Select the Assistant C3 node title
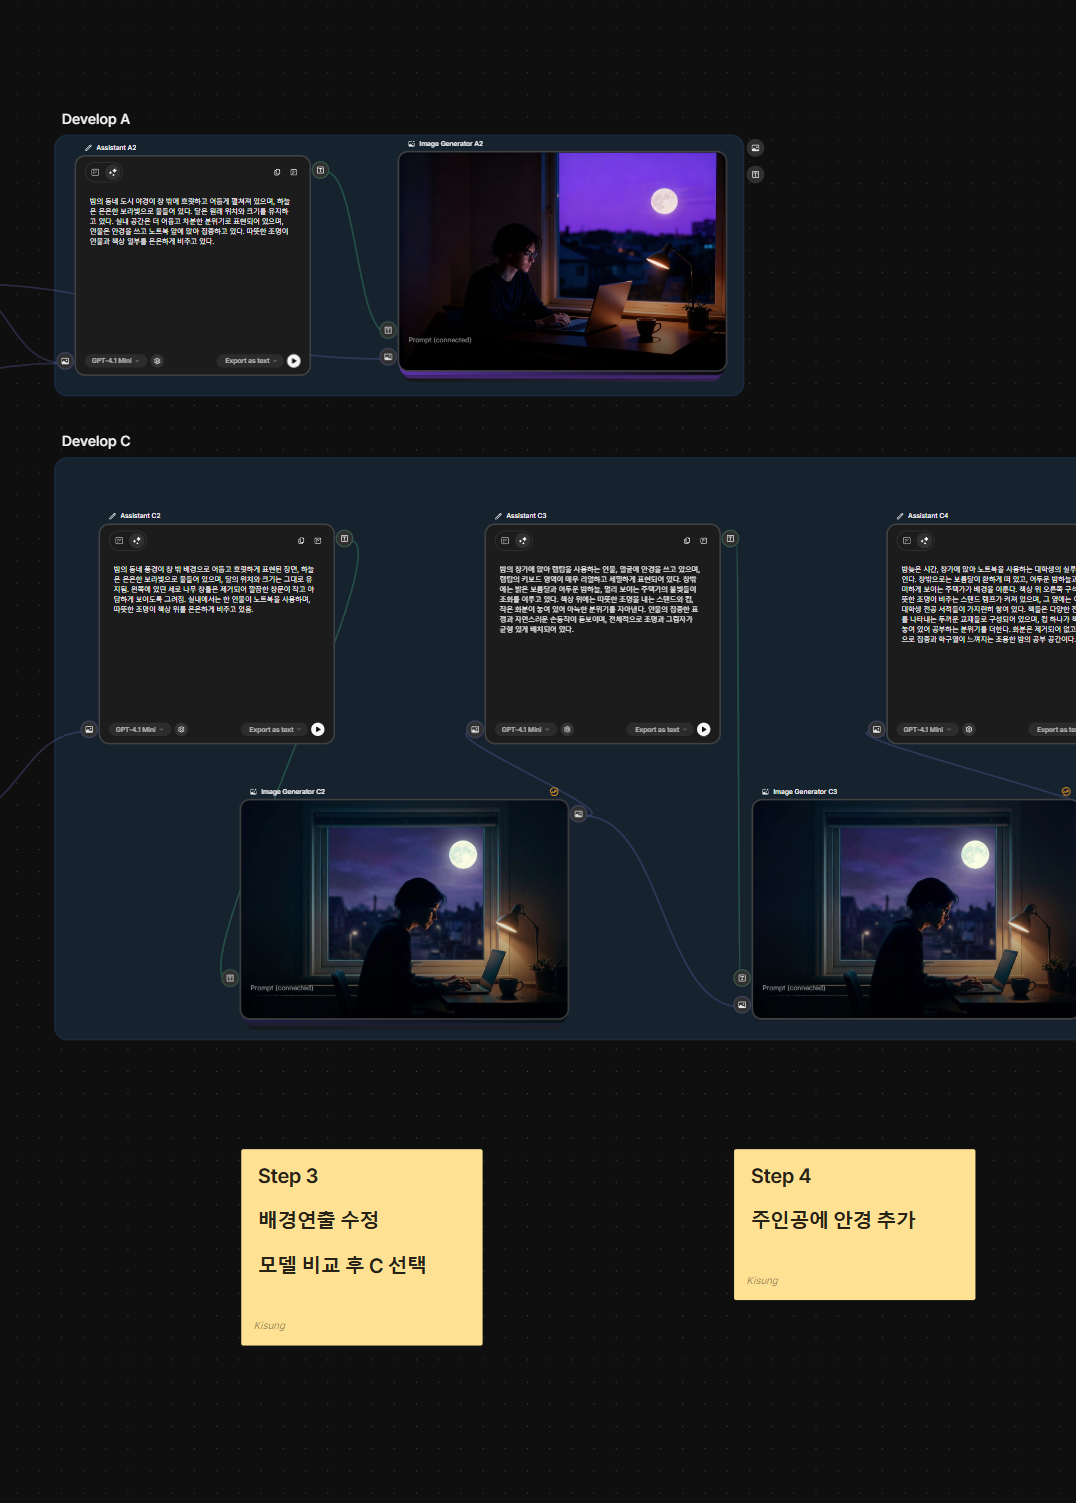Image resolution: width=1076 pixels, height=1503 pixels. click(526, 516)
